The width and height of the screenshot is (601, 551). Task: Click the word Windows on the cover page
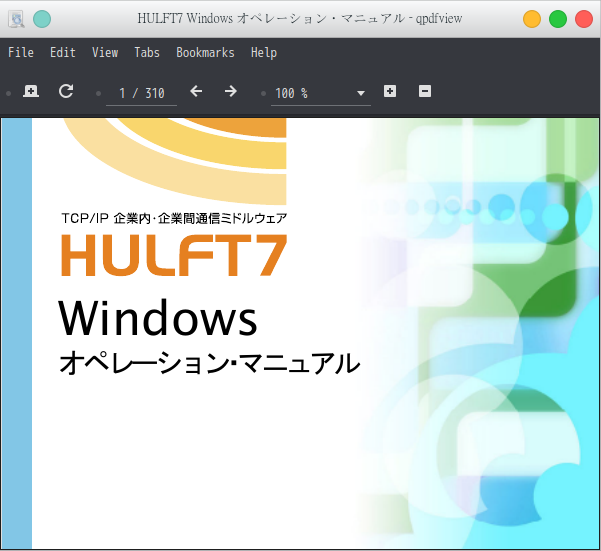(x=158, y=318)
